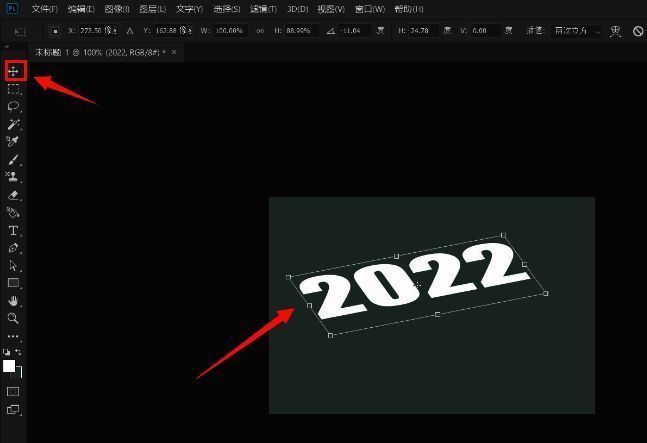Focus the vertical skew 0.00 field

pyautogui.click(x=486, y=31)
